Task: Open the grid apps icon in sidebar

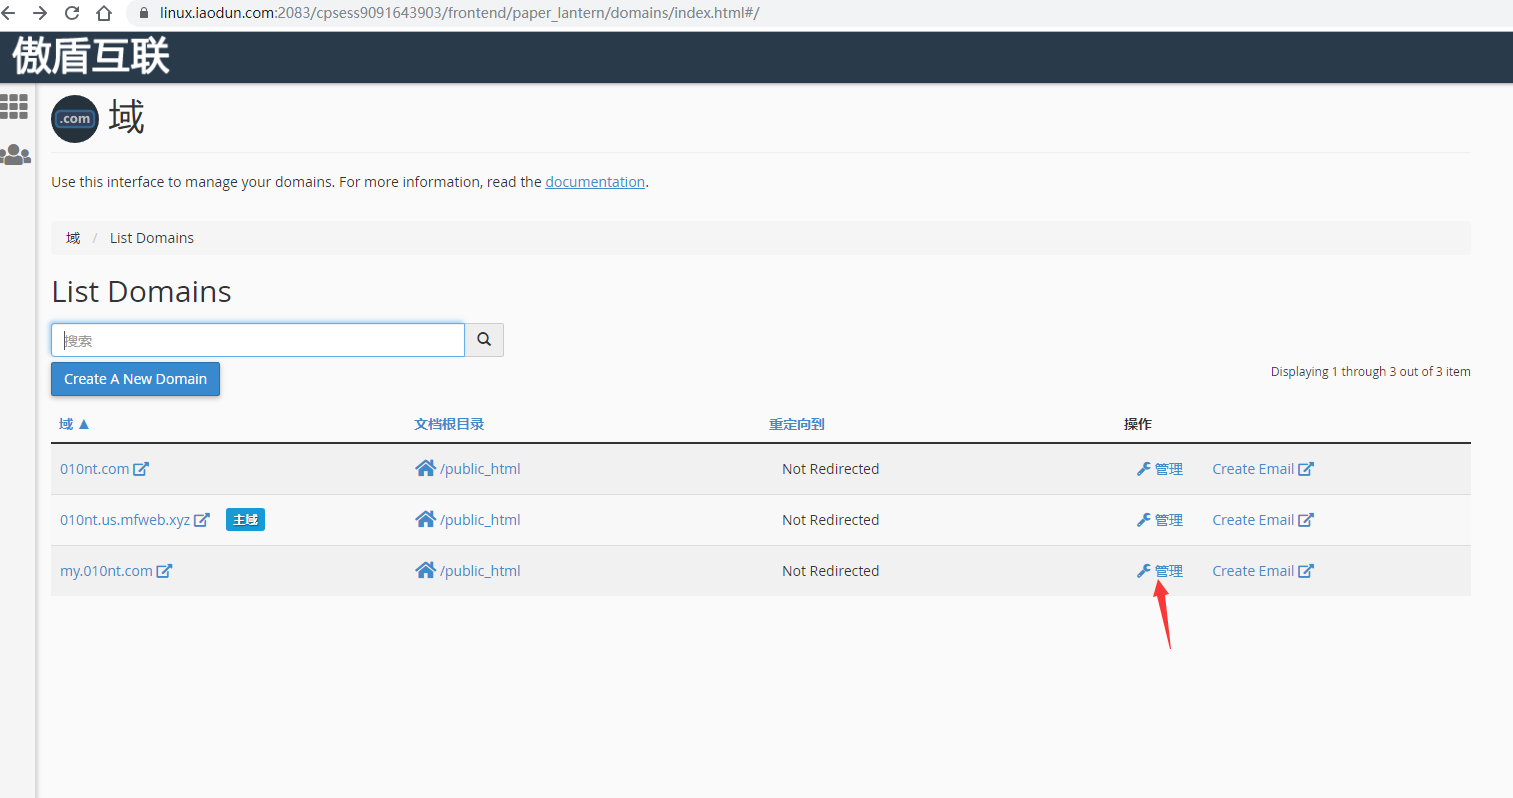Action: [x=14, y=107]
